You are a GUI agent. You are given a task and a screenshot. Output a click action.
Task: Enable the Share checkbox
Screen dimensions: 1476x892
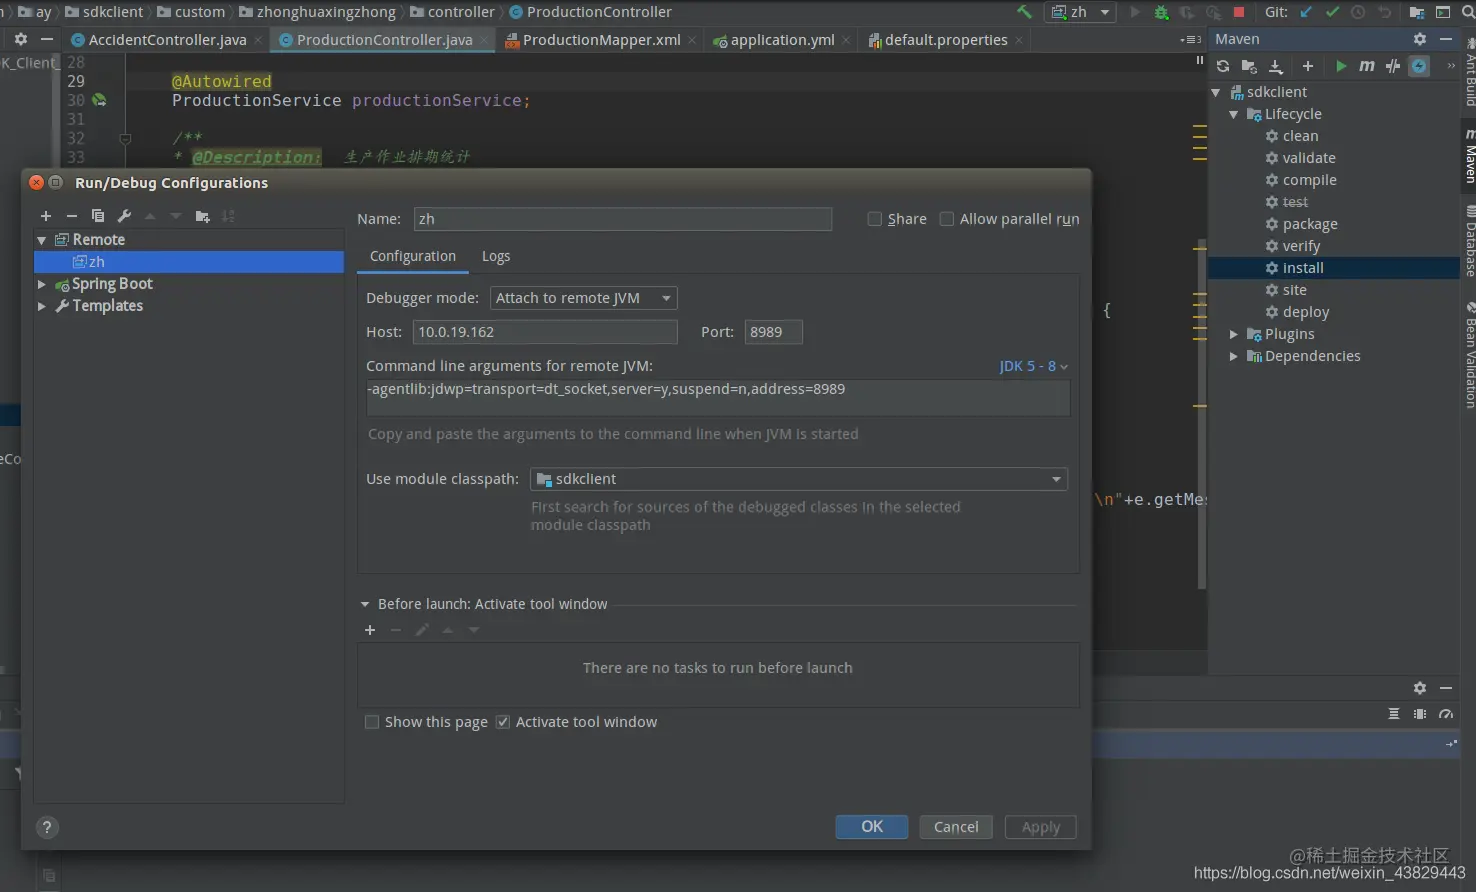[875, 219]
